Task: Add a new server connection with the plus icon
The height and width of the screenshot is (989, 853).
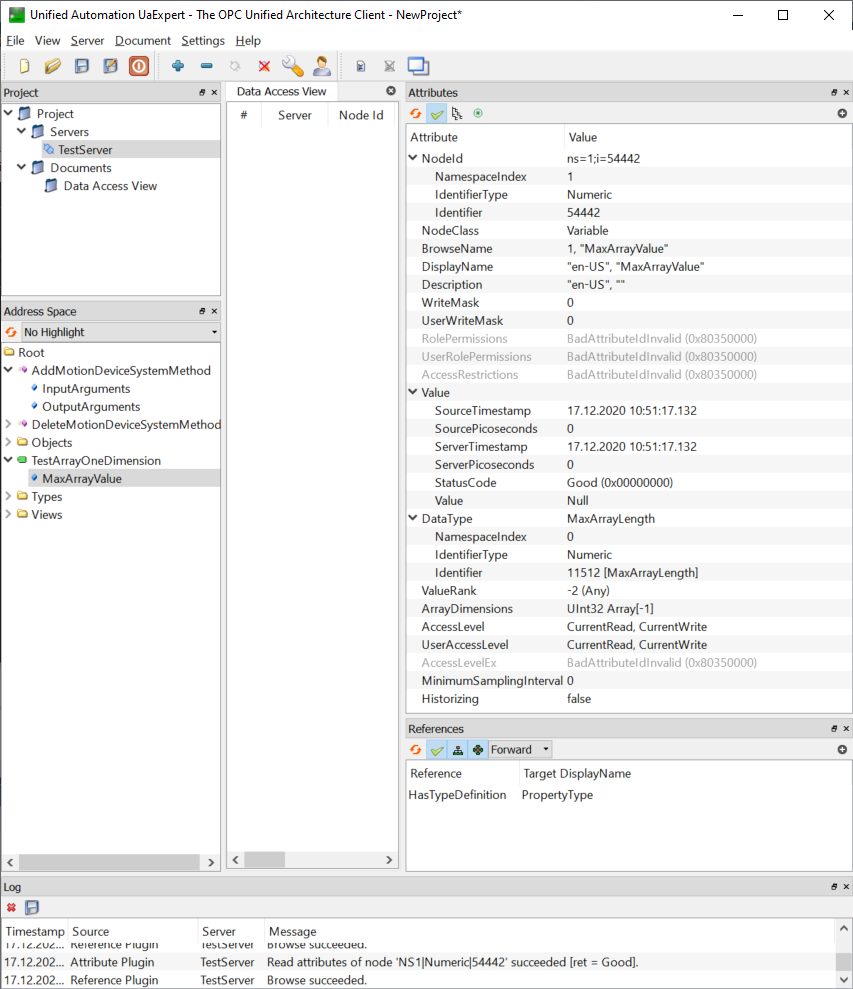Action: click(177, 65)
